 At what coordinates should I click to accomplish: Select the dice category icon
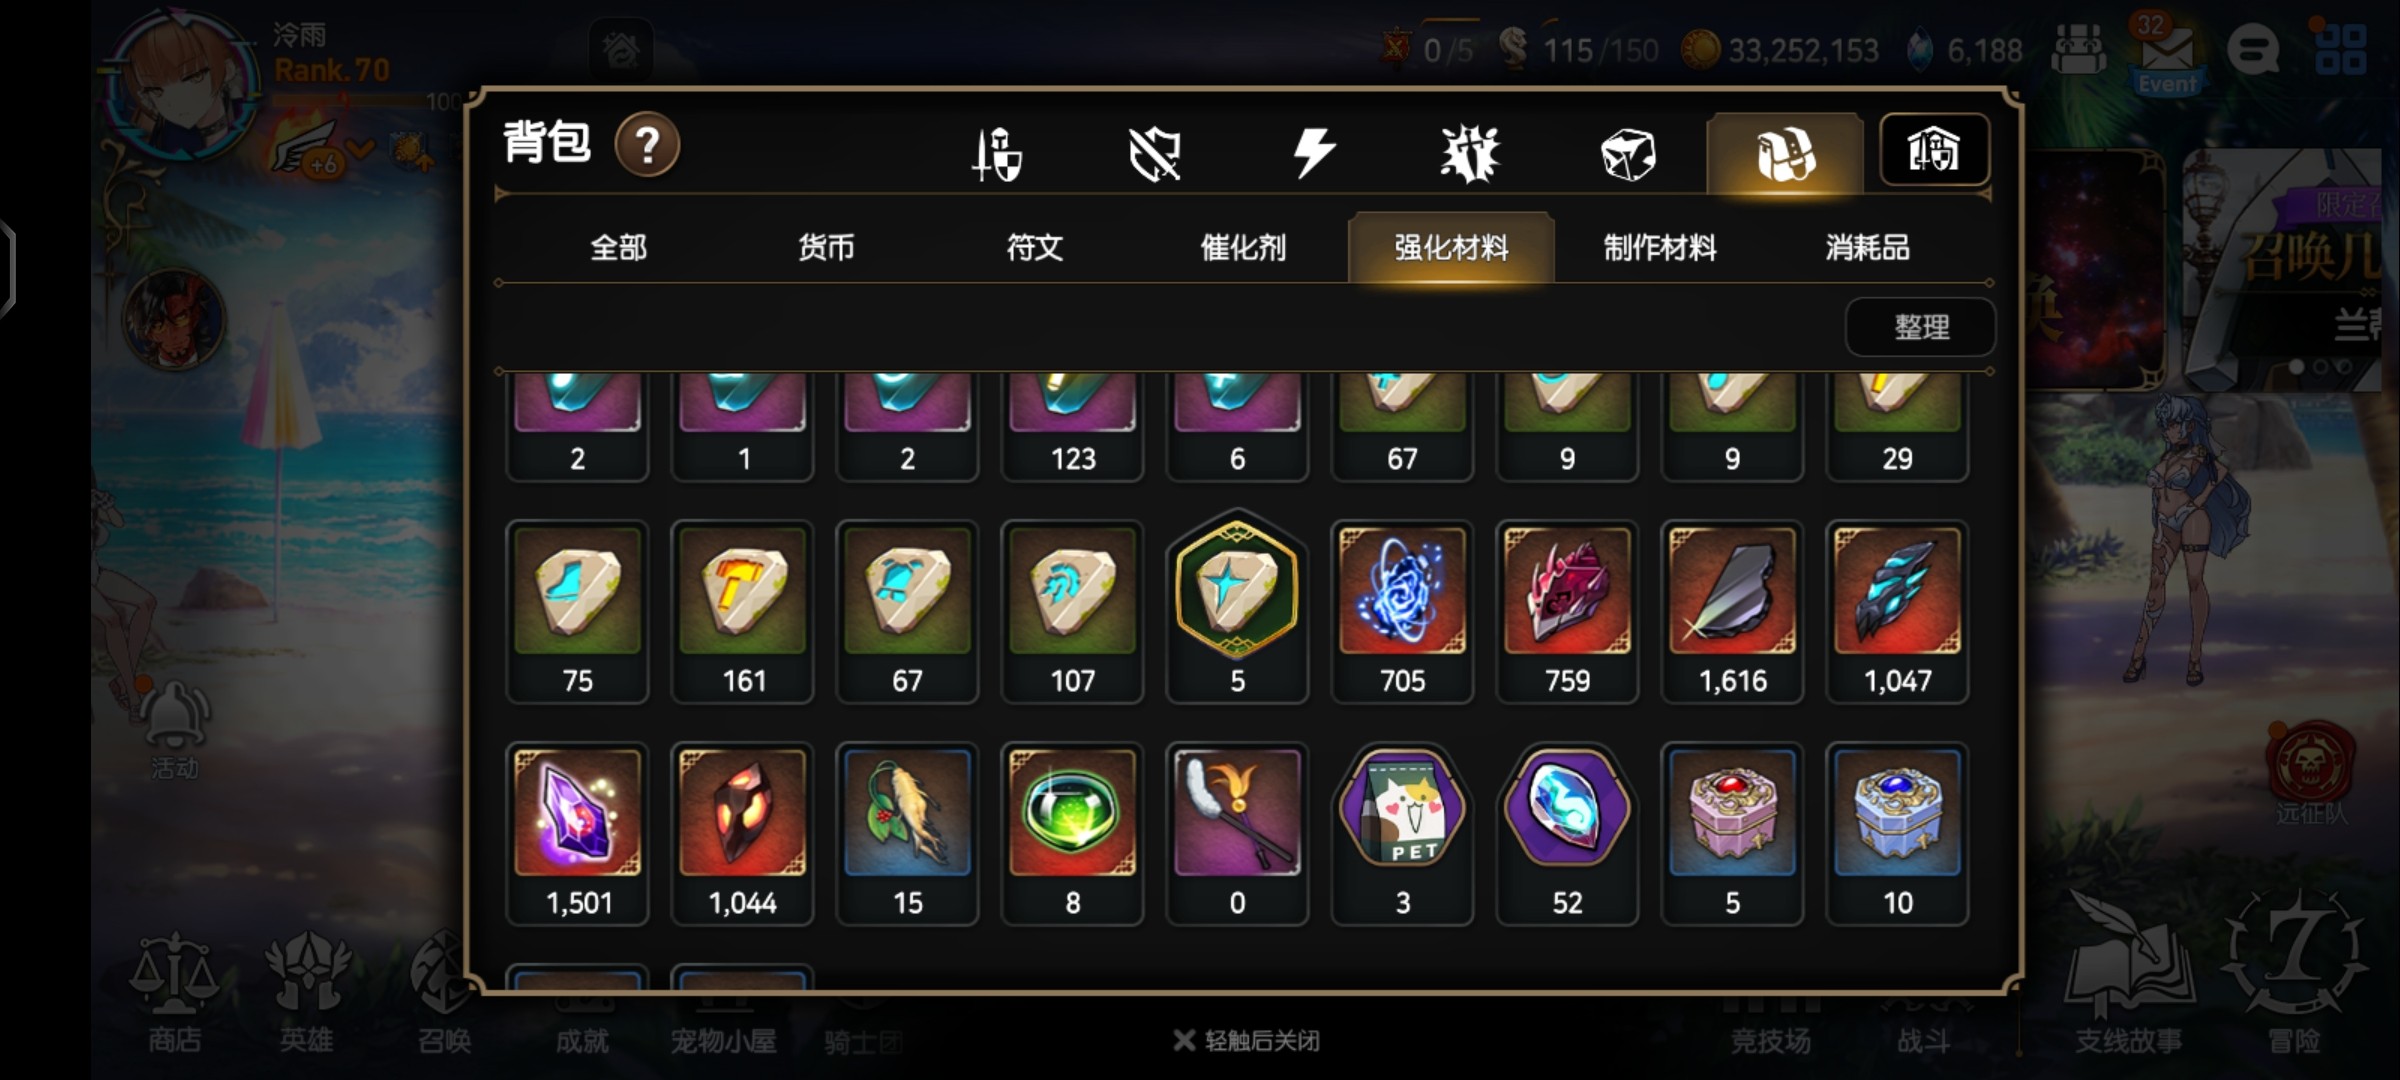(1628, 154)
